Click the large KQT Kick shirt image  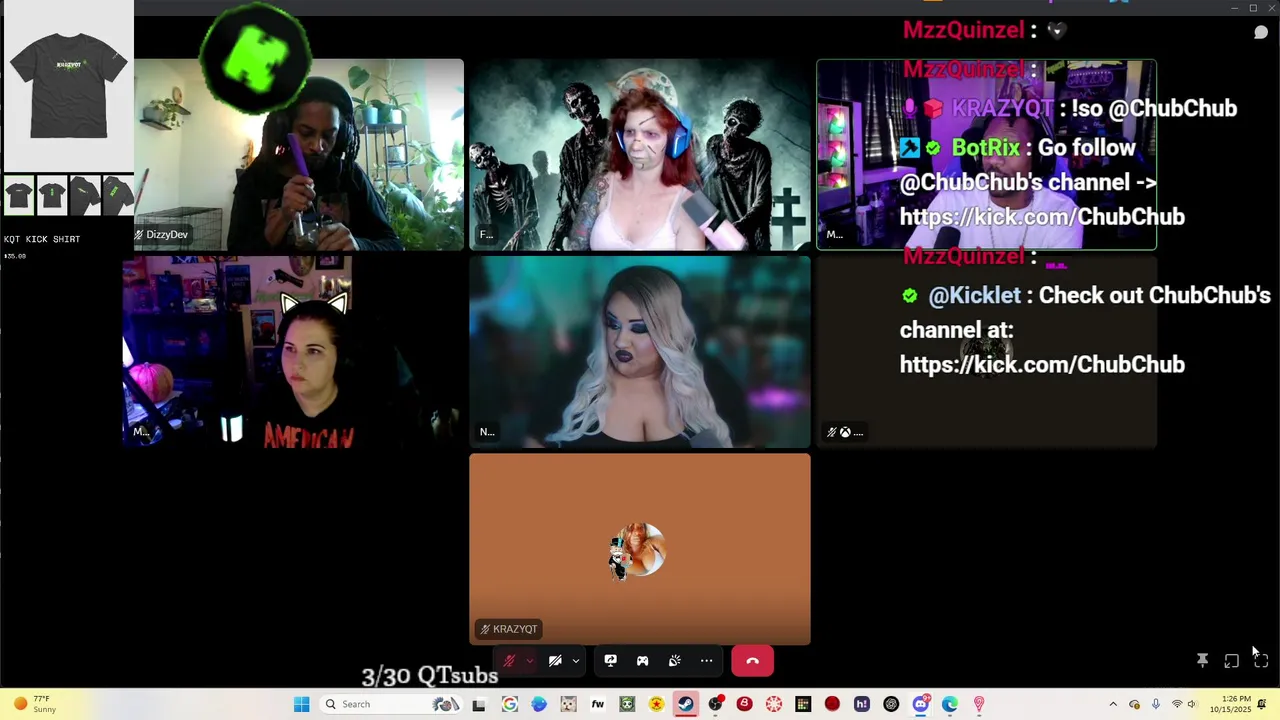coord(68,86)
